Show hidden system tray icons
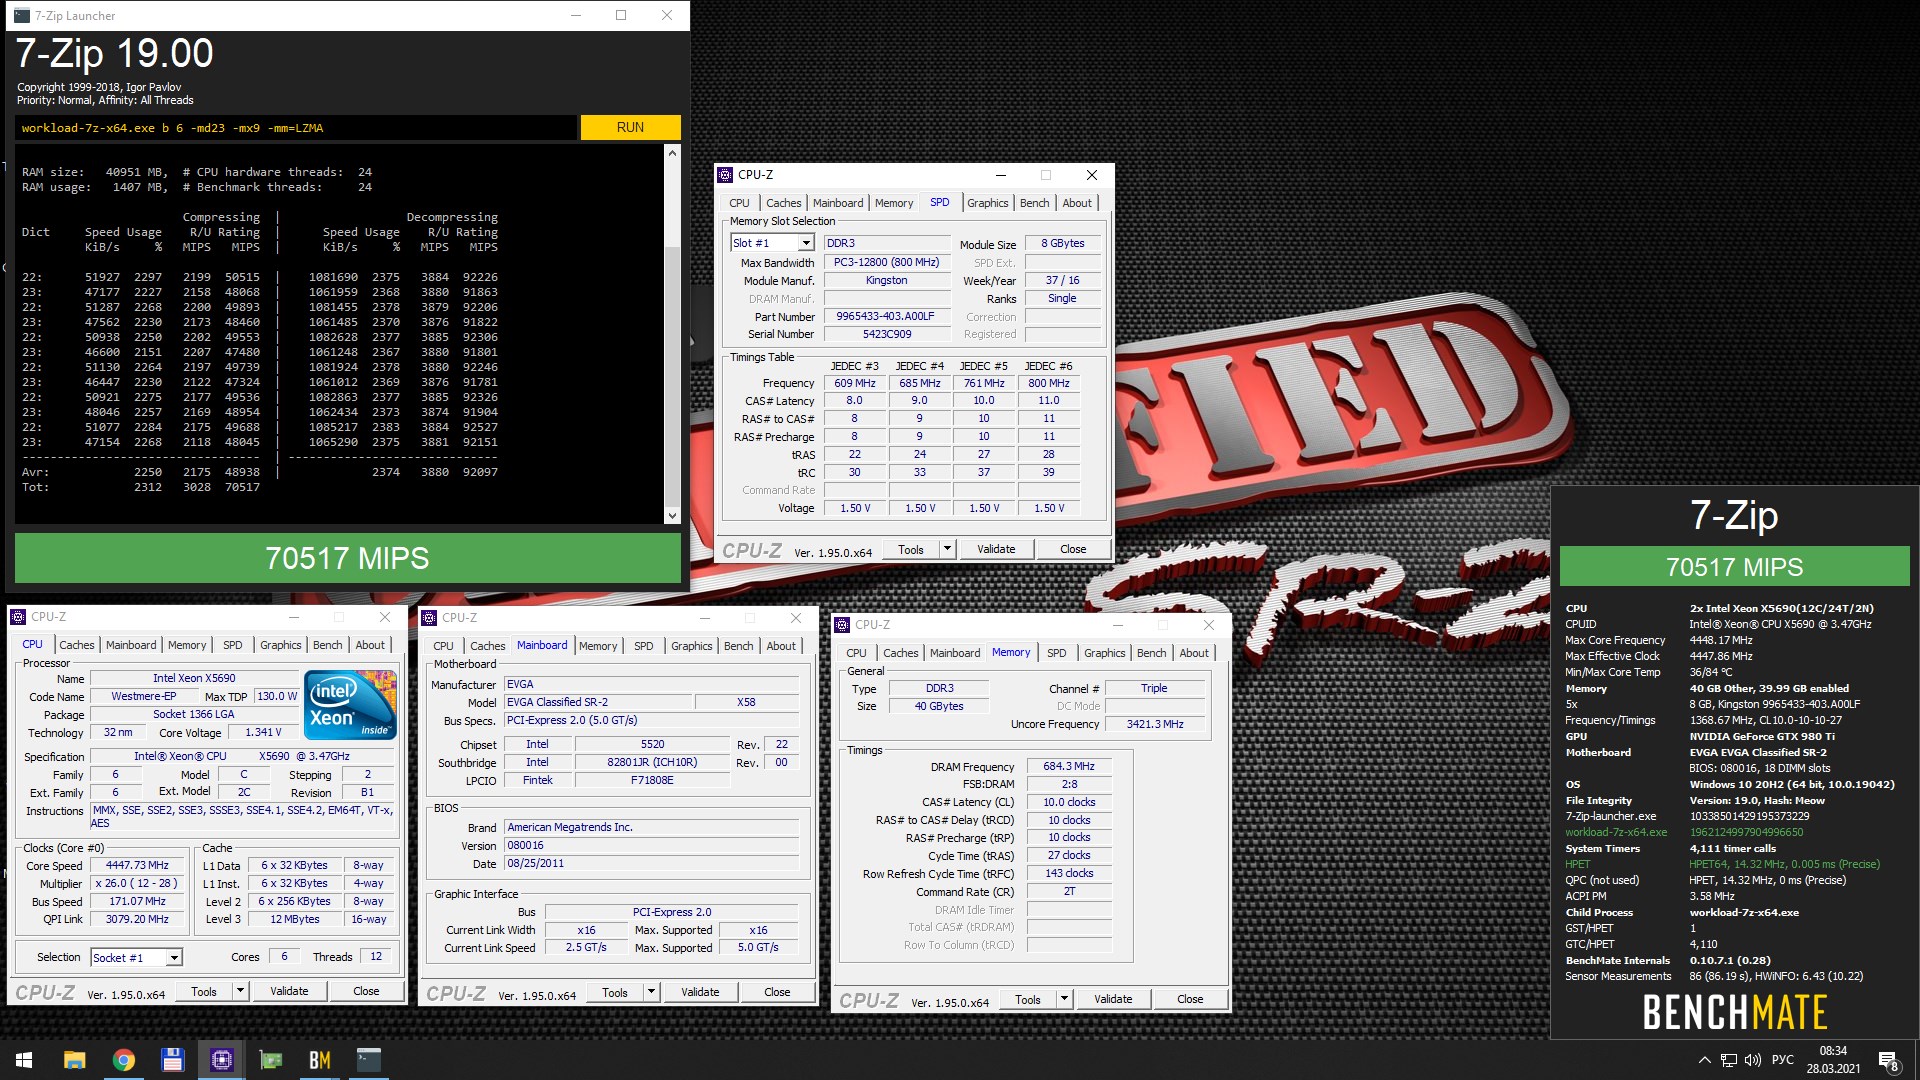 1704,1060
